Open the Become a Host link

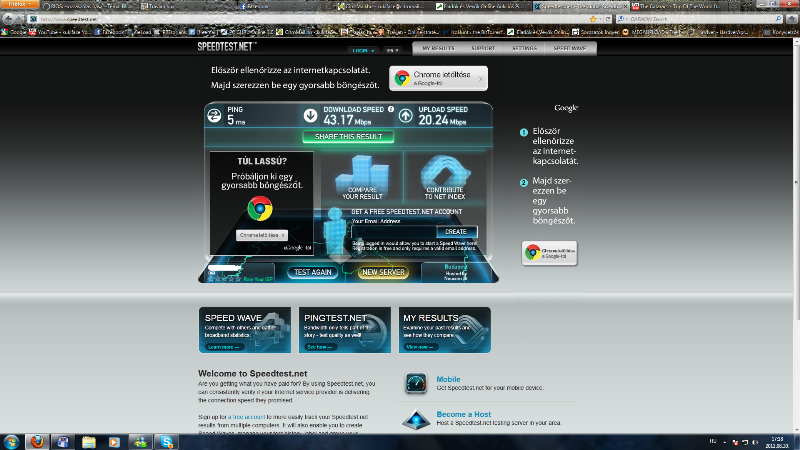pyautogui.click(x=463, y=414)
